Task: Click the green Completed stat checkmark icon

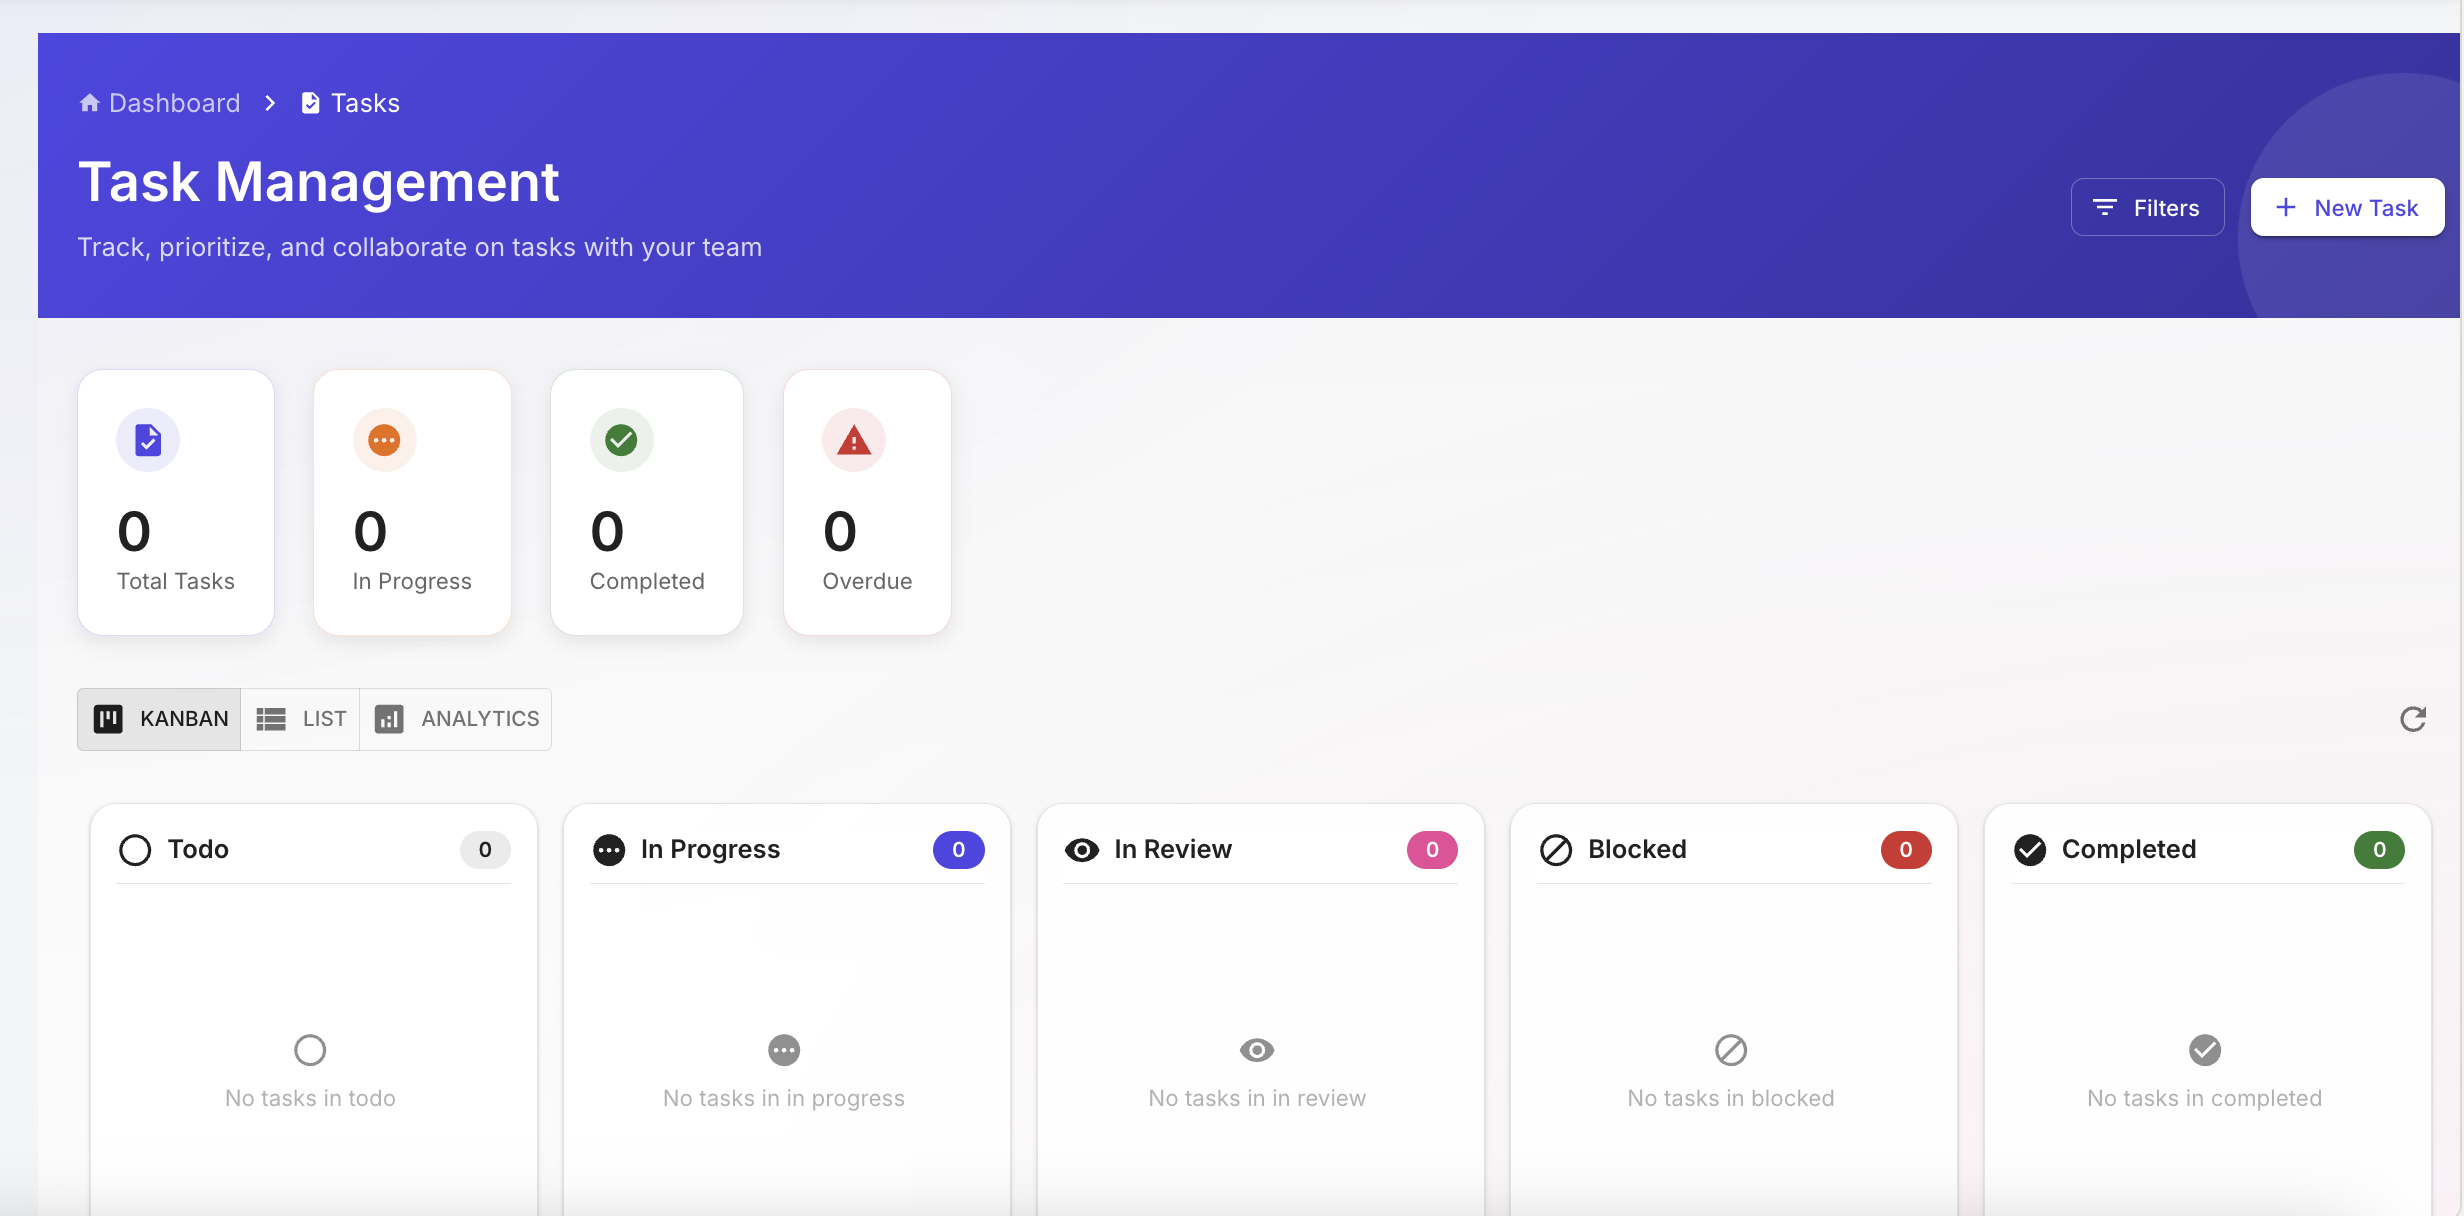Action: point(621,440)
